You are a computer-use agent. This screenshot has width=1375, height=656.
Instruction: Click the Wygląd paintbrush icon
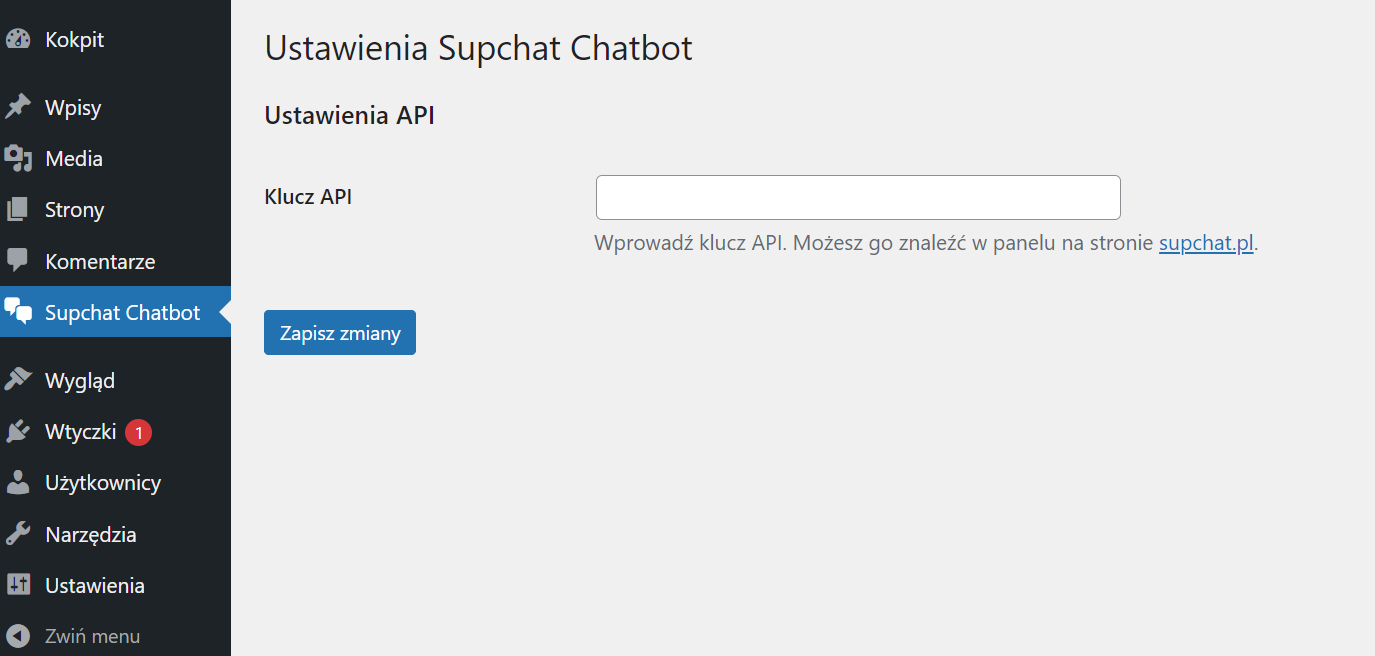pyautogui.click(x=18, y=380)
